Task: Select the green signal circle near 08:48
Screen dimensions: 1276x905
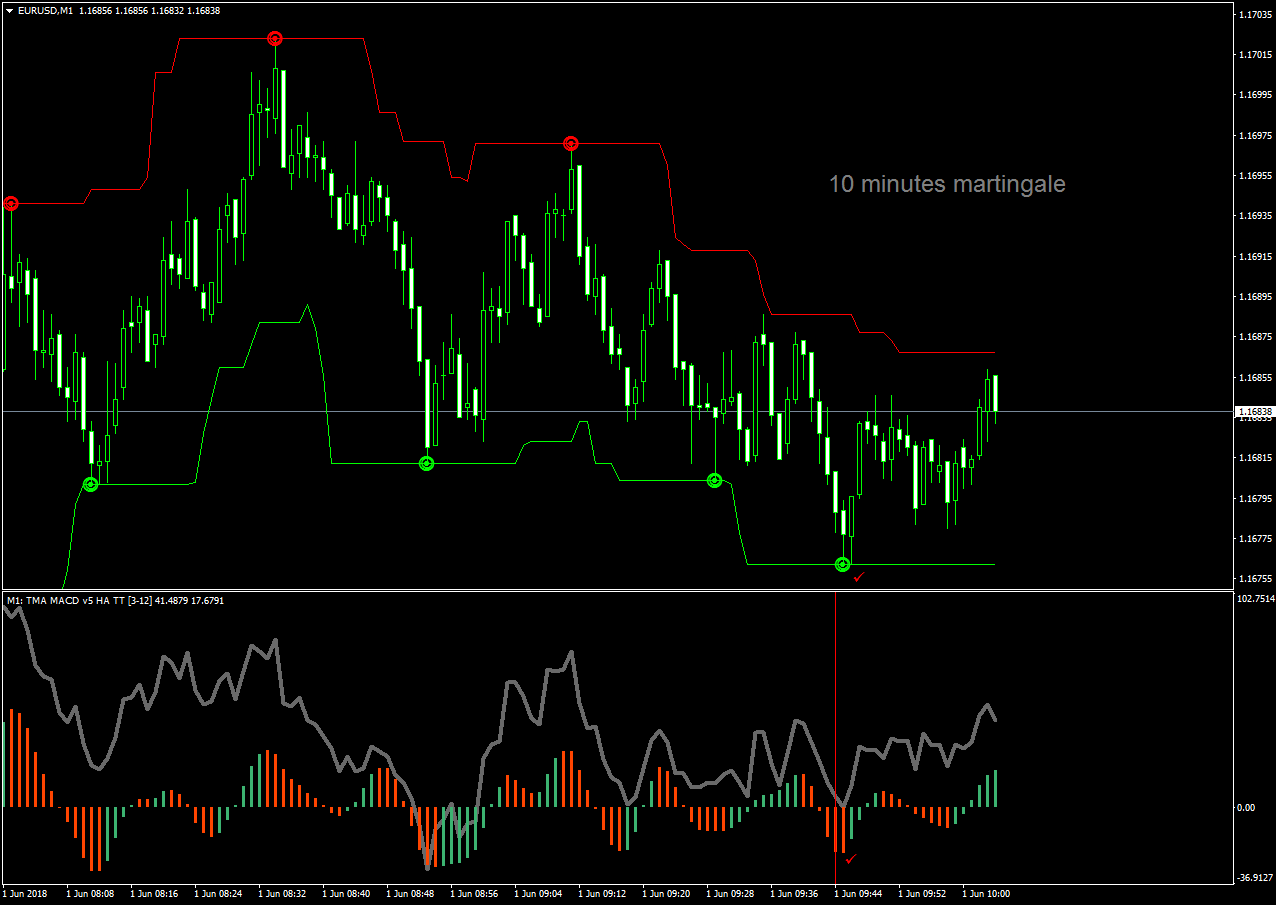Action: pyautogui.click(x=426, y=463)
